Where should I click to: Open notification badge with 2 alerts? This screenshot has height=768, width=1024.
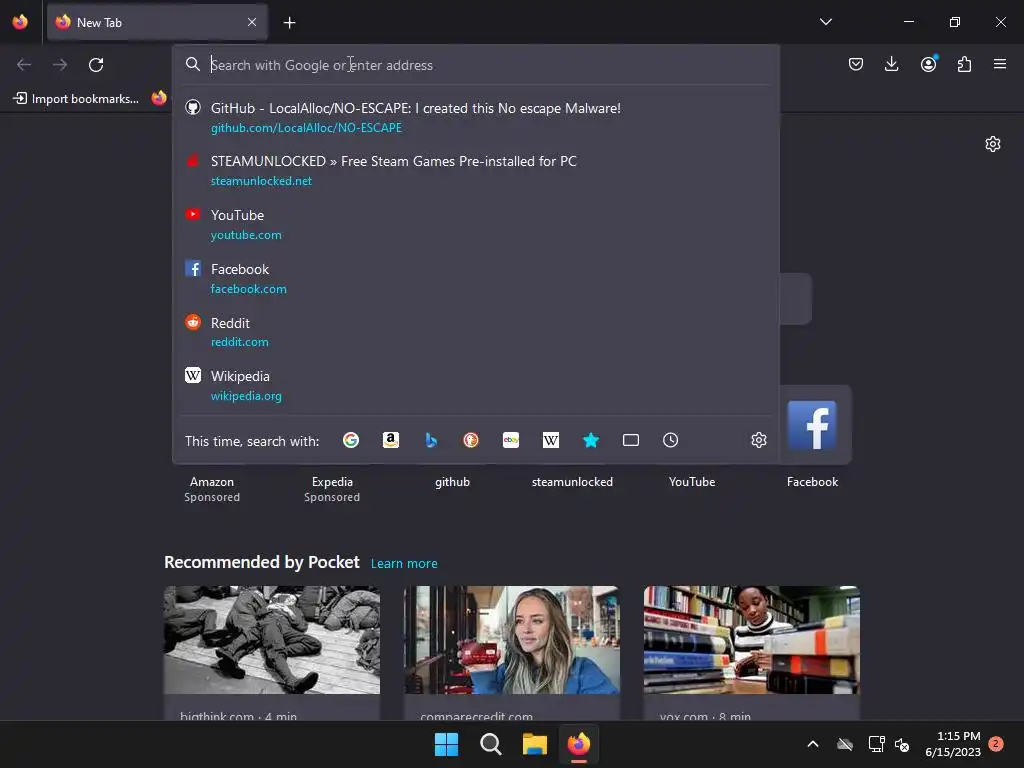coord(996,744)
